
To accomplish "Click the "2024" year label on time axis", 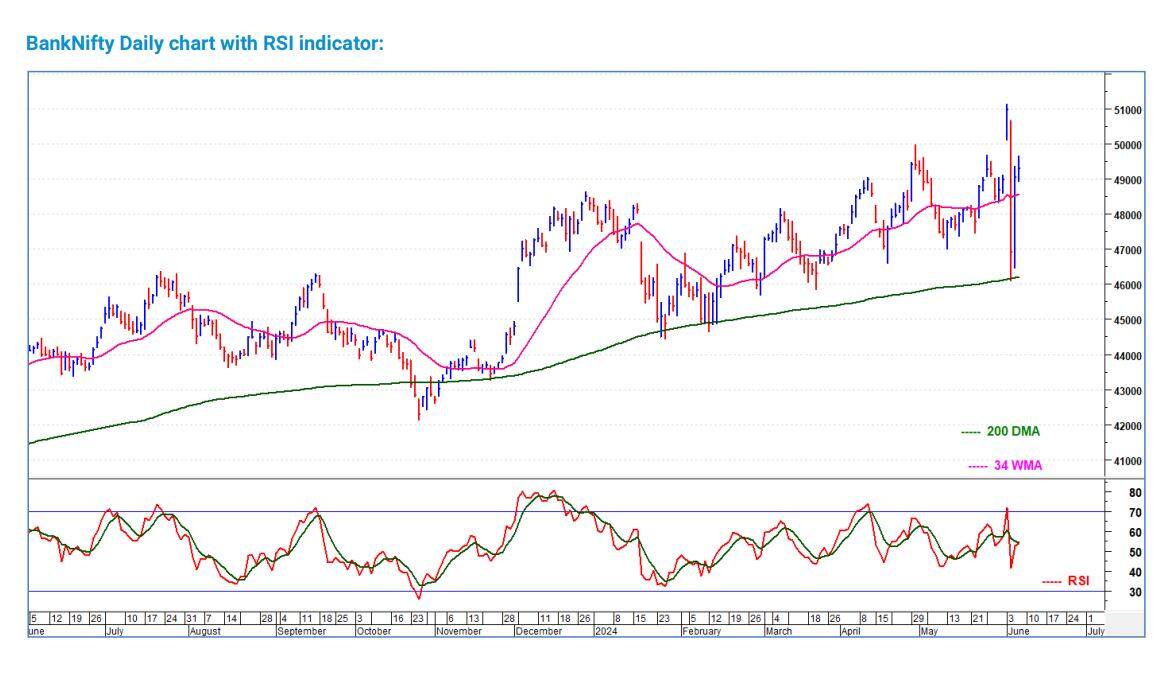I will coord(606,632).
